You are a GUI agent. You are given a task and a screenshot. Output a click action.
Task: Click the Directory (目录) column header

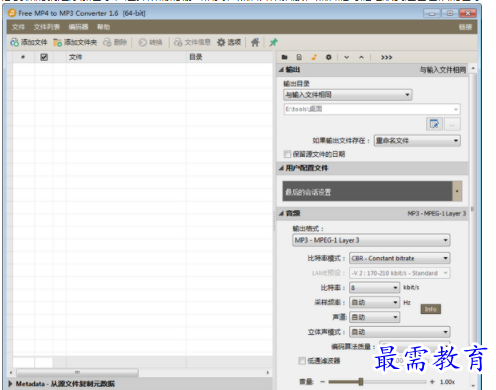(x=230, y=57)
